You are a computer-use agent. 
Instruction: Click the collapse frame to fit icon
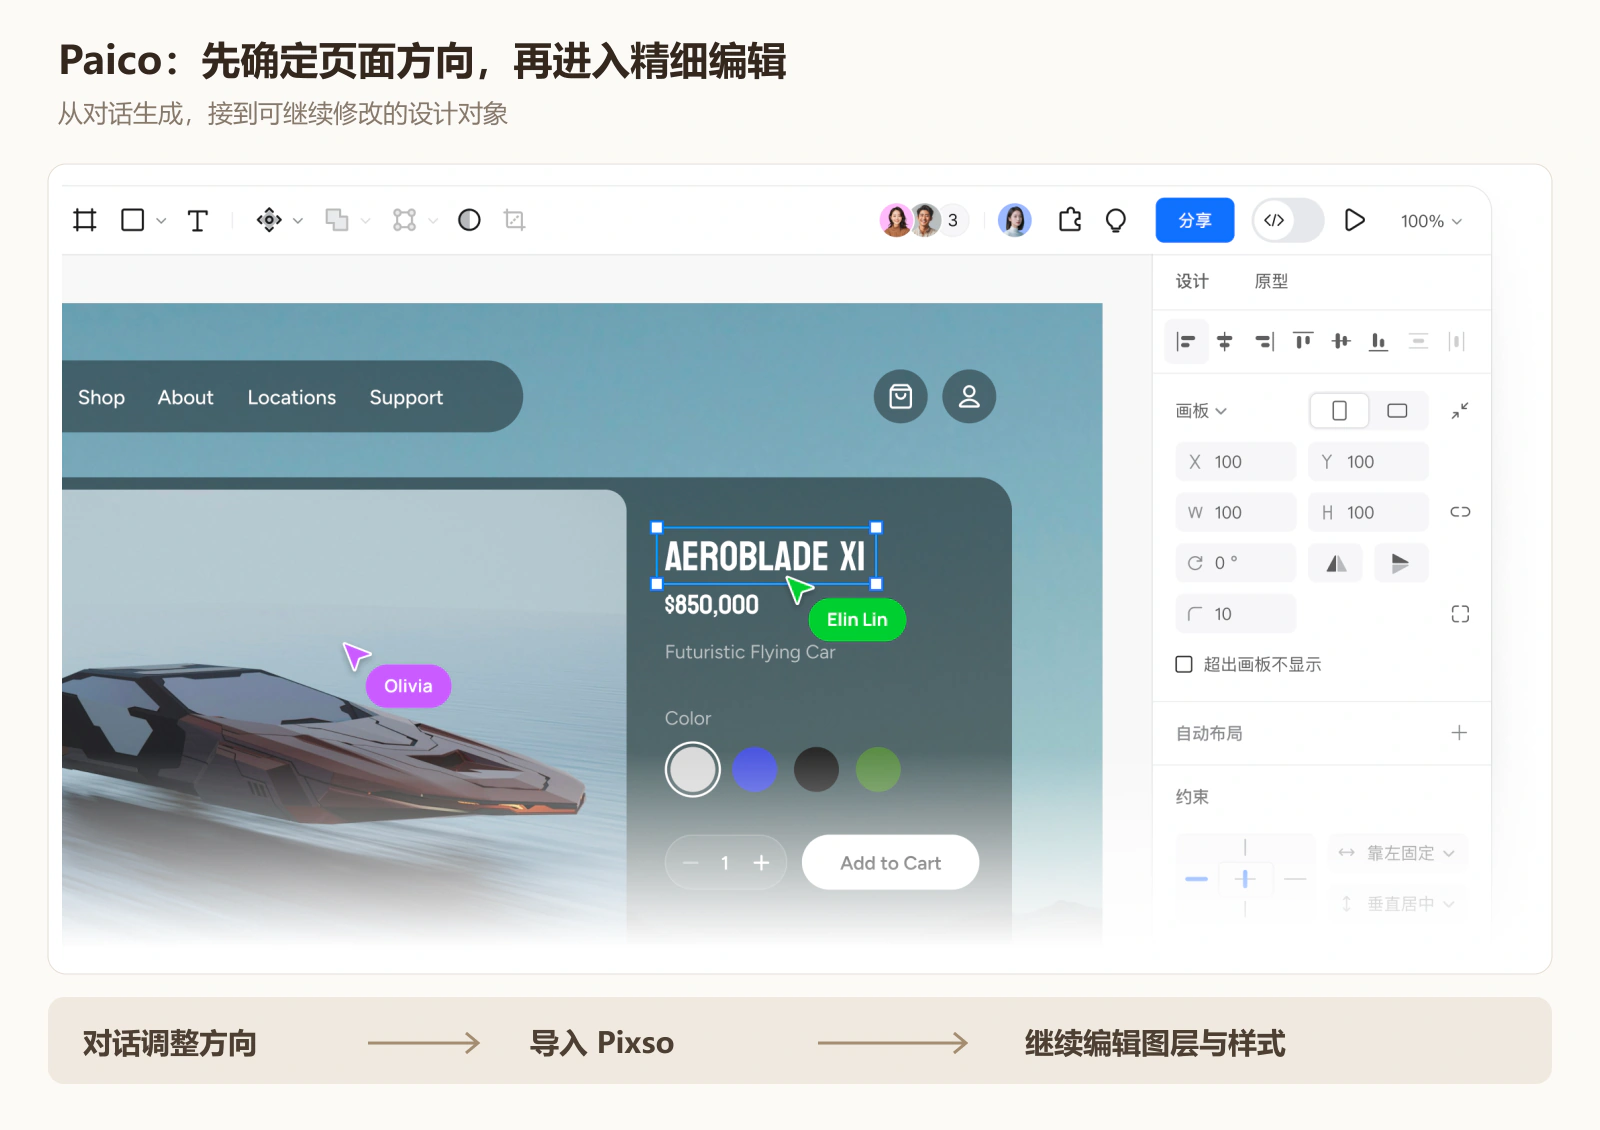pos(1460,411)
